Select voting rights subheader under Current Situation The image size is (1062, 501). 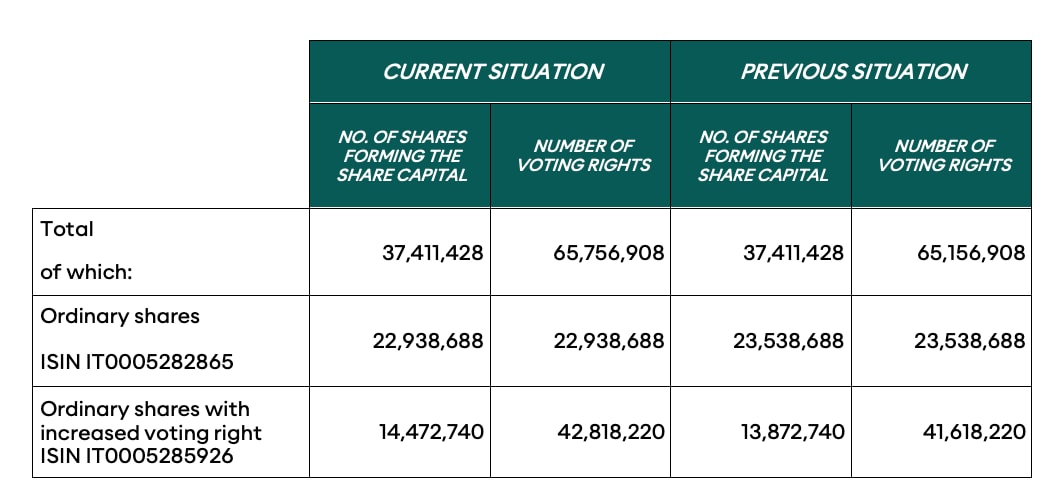coord(583,155)
